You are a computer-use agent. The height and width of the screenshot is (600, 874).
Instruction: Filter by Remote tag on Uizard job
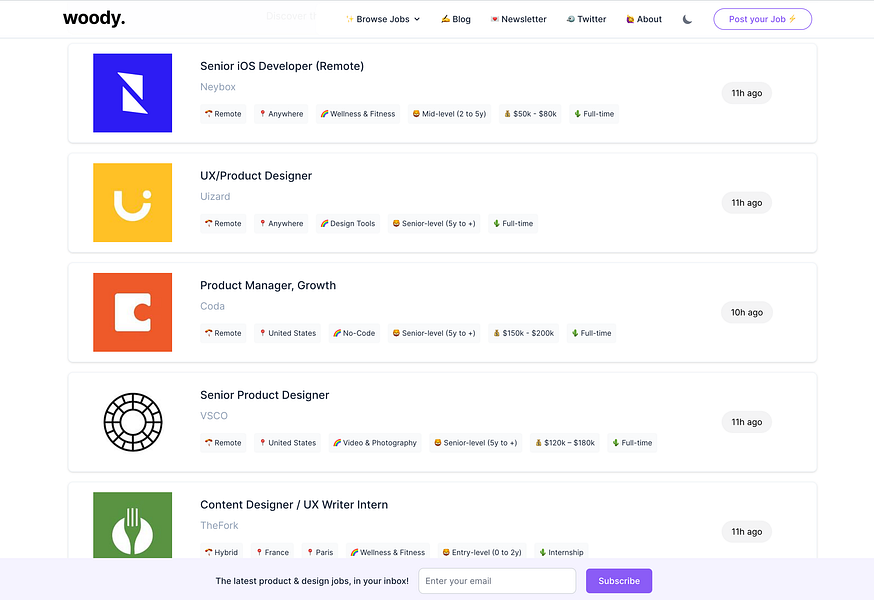point(223,224)
